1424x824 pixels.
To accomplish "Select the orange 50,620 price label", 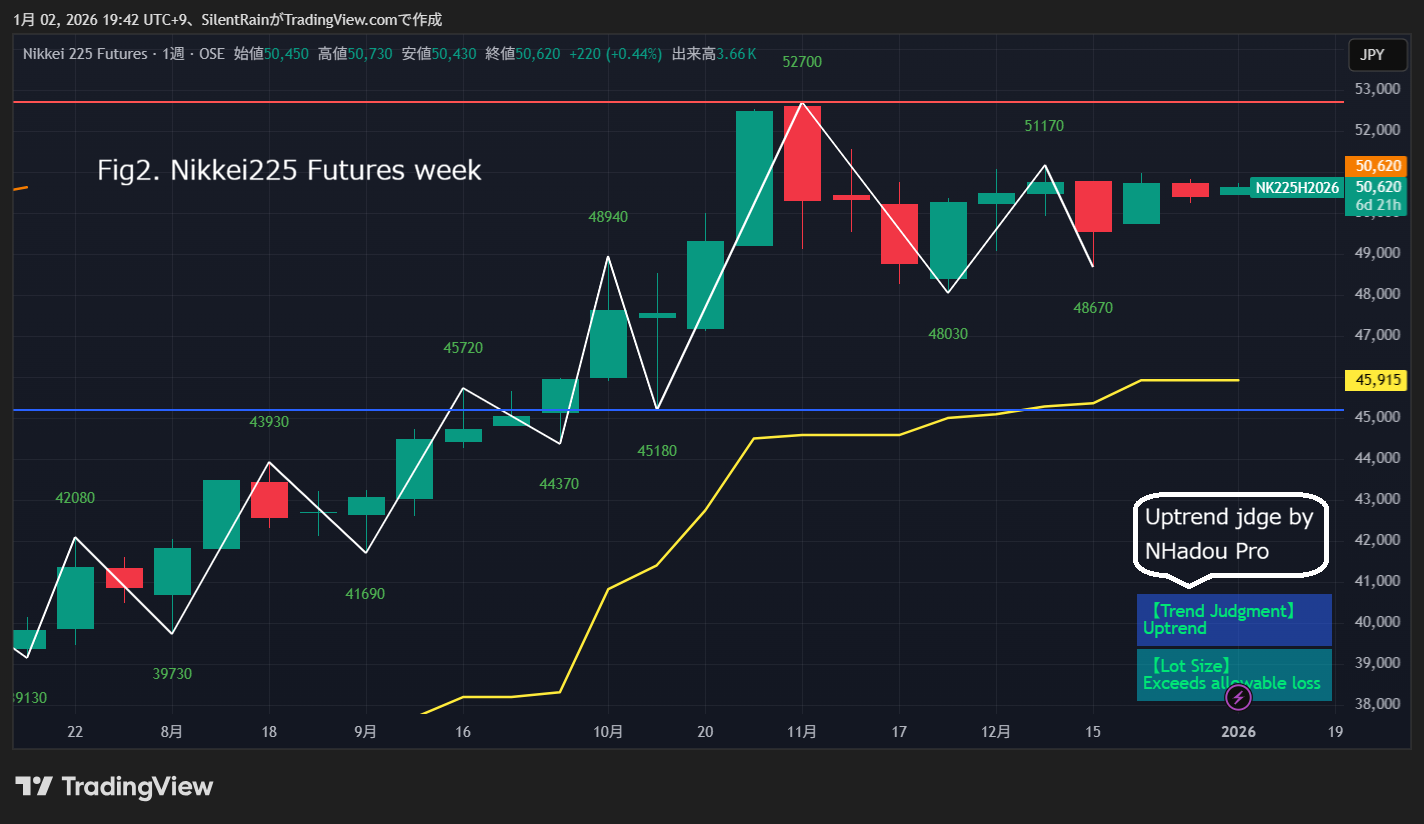I will pyautogui.click(x=1378, y=166).
